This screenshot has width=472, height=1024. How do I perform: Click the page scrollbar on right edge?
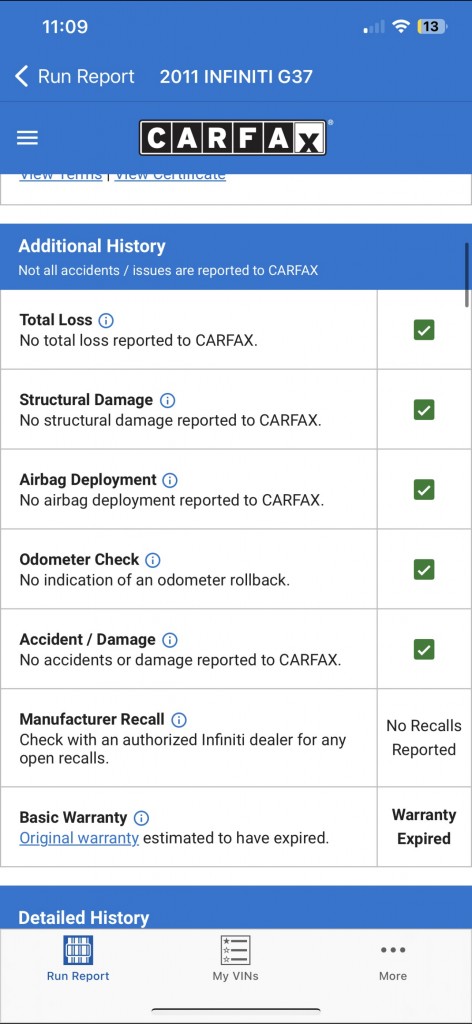pos(467,274)
